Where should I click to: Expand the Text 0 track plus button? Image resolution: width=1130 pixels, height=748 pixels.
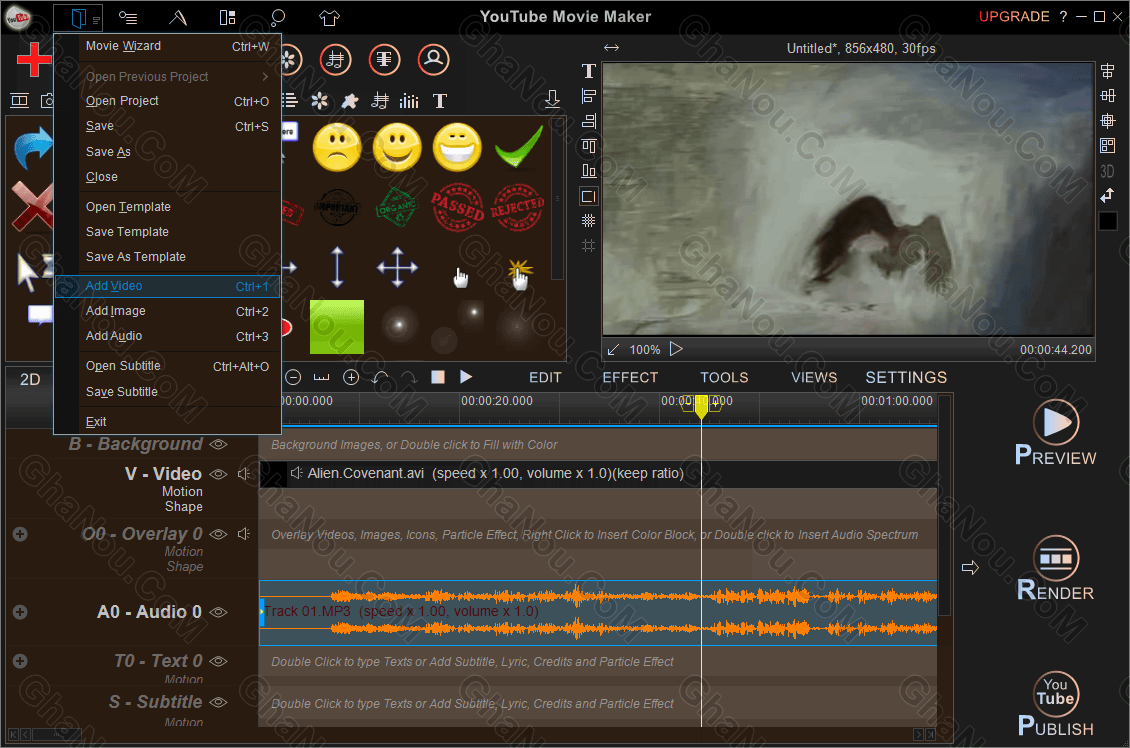(20, 661)
